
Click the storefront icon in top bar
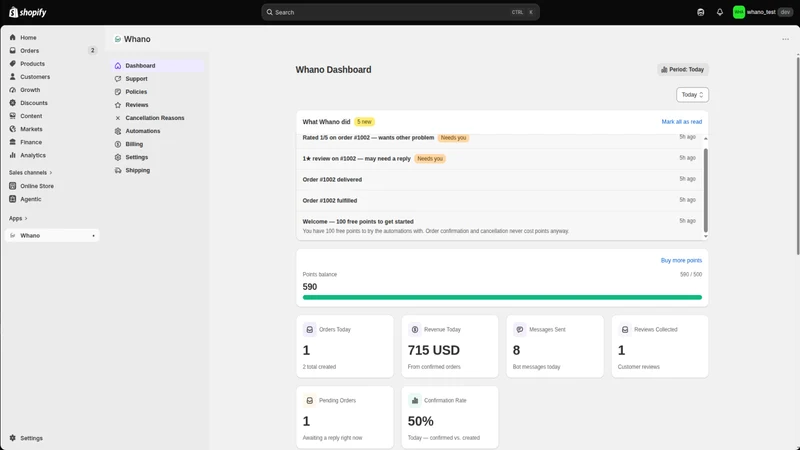pyautogui.click(x=701, y=12)
